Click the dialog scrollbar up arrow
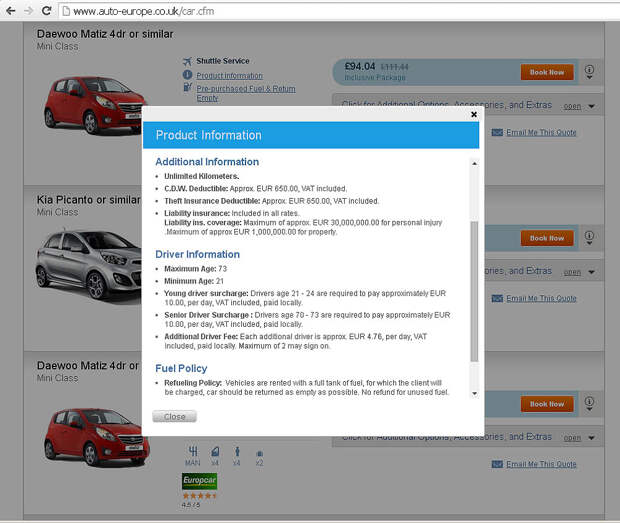This screenshot has height=523, width=620. [474, 163]
